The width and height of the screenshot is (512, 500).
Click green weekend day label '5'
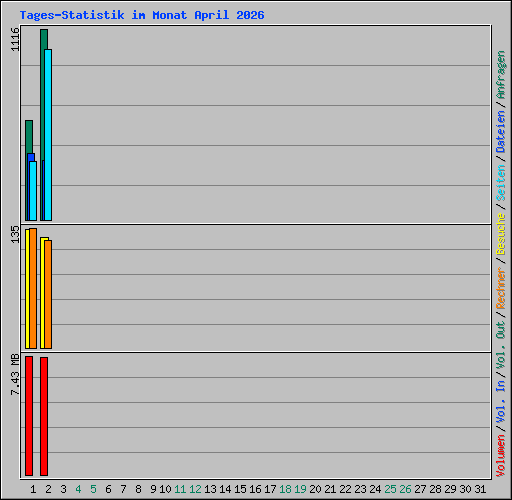[x=93, y=489]
